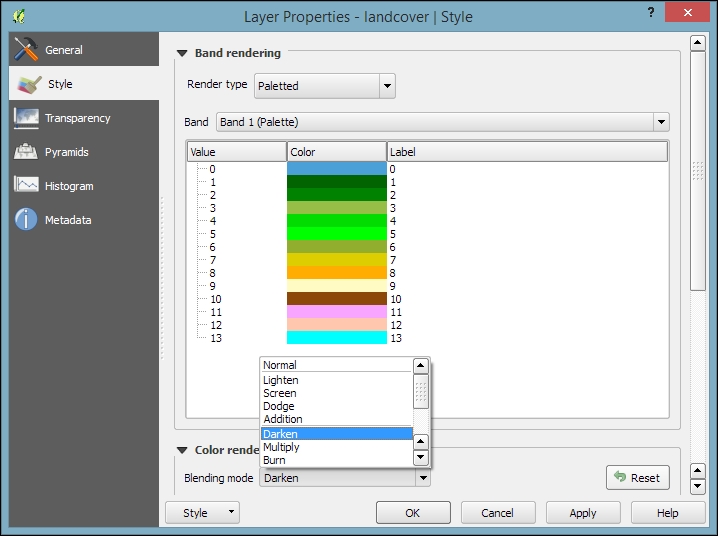The width and height of the screenshot is (718, 536).
Task: Click the pink swatch for value 11
Action: coord(337,312)
